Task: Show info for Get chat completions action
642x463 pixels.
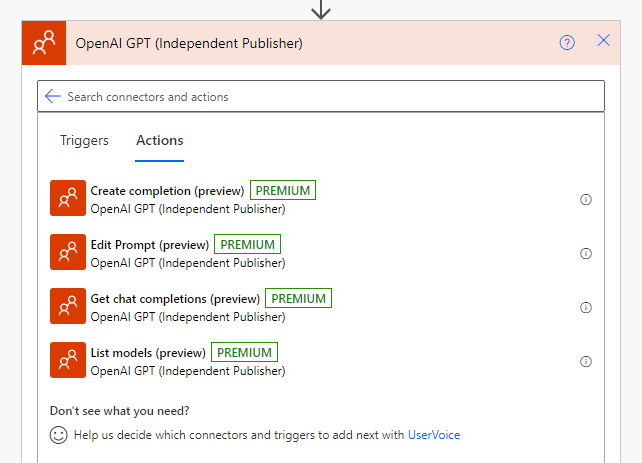Action: (x=586, y=307)
